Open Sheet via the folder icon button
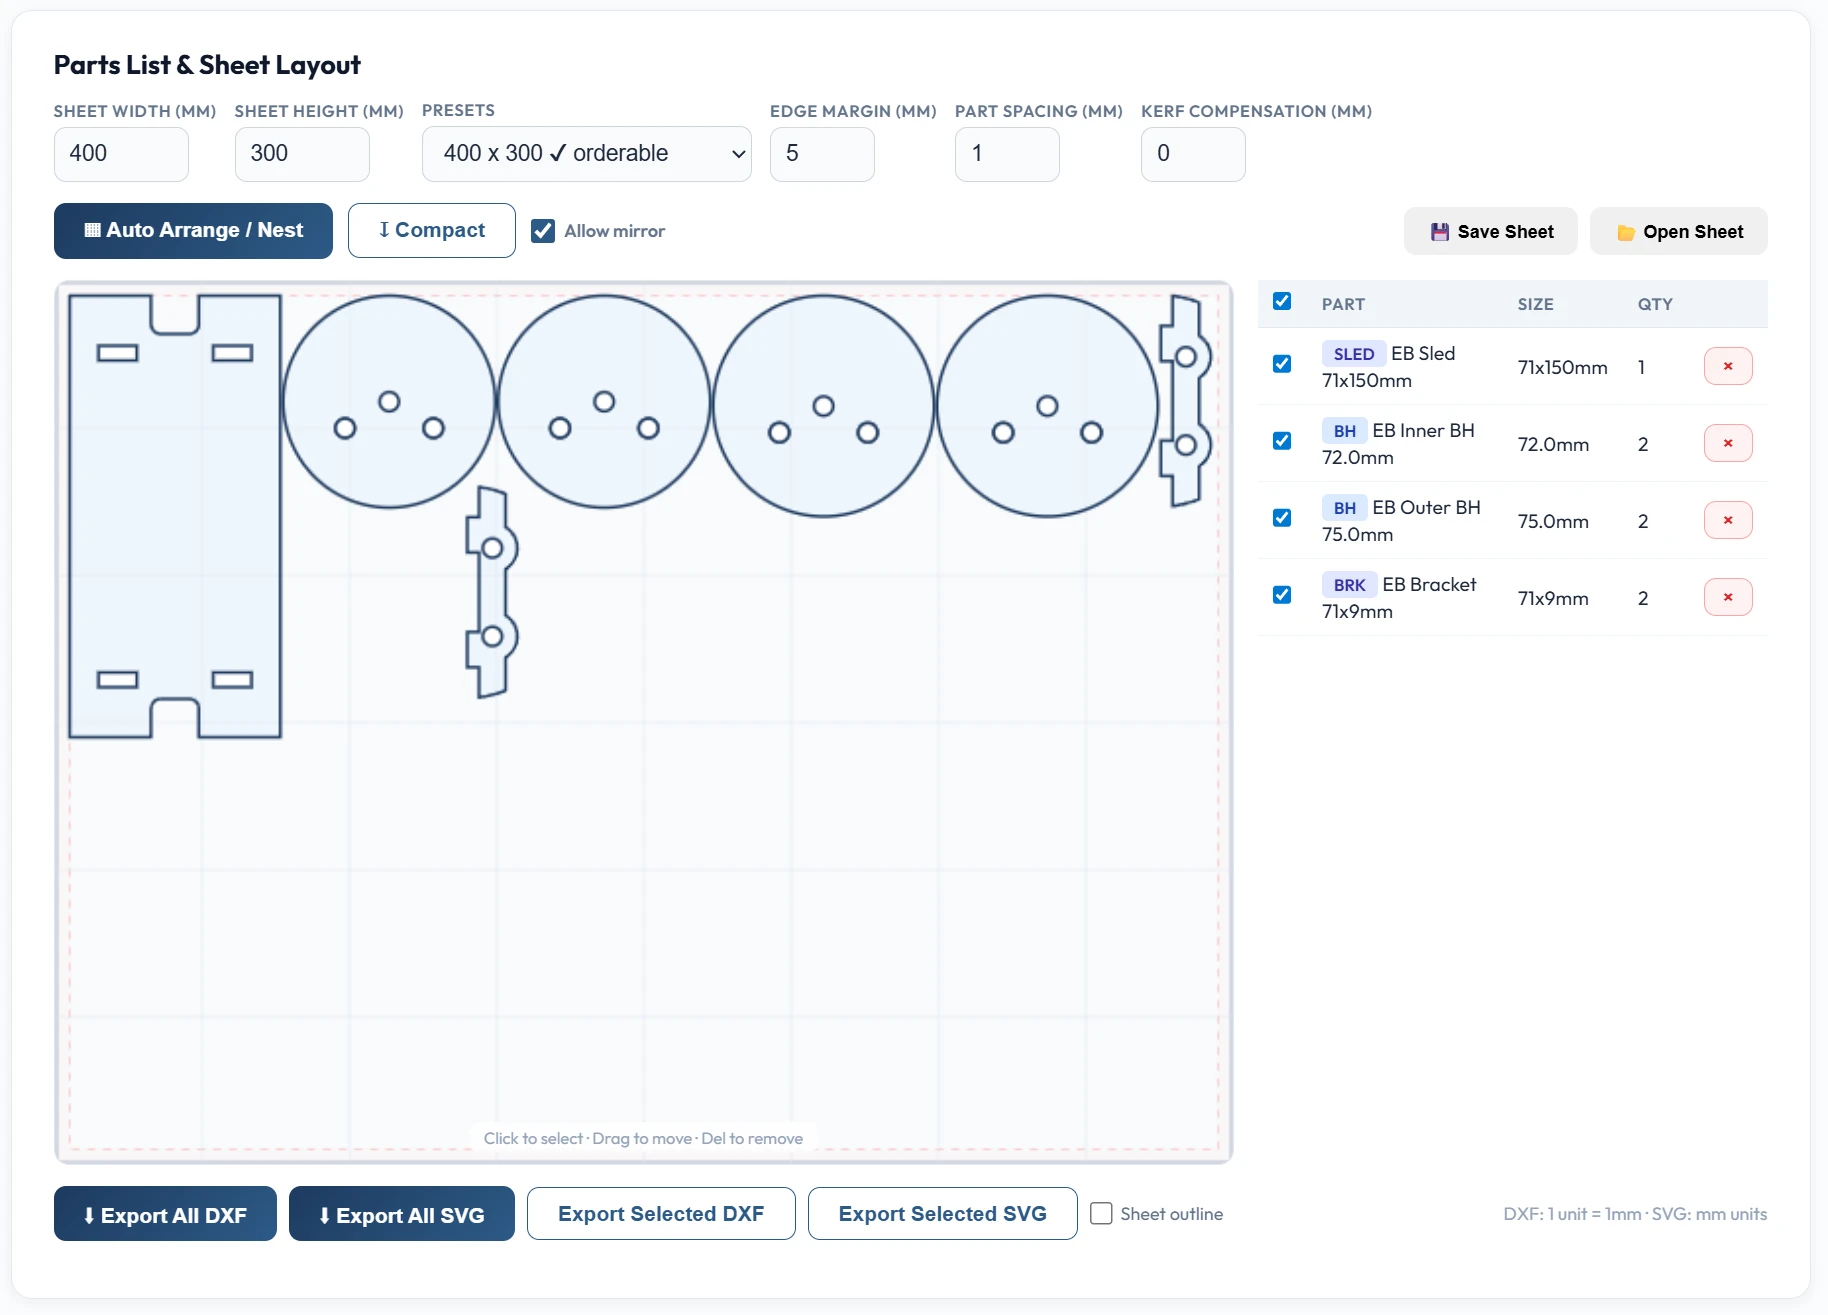Viewport: 1828px width, 1315px height. coord(1678,232)
